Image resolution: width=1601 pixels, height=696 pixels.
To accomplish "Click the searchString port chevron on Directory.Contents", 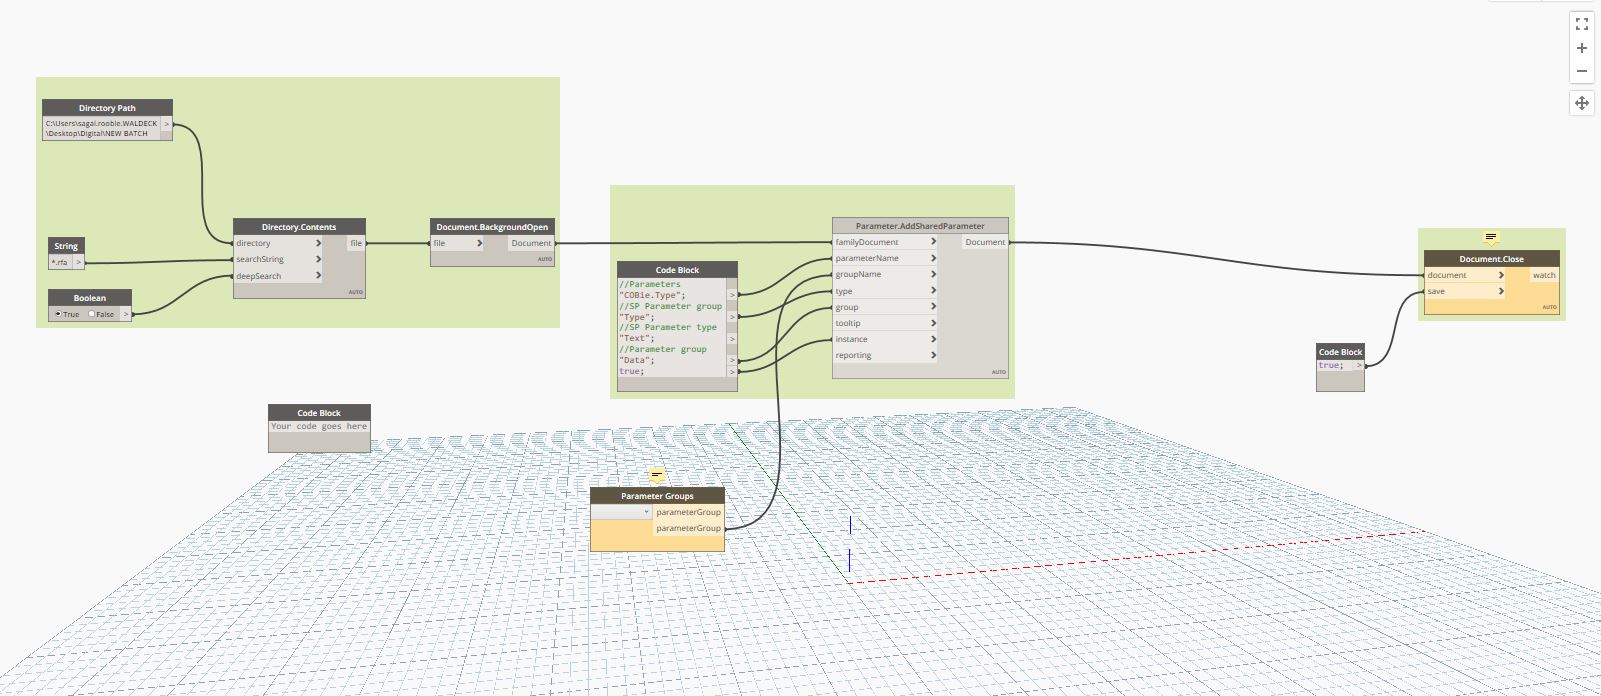I will point(319,259).
